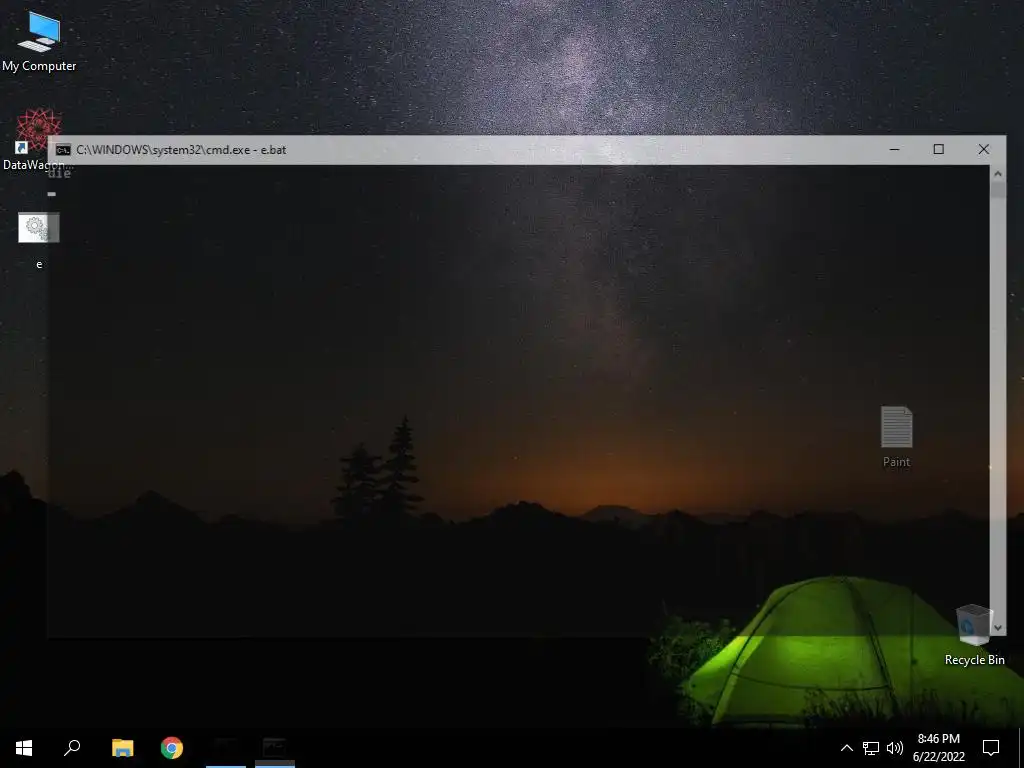1024x768 pixels.
Task: Click the Show desktop sliver at taskbar end
Action: (1021, 748)
